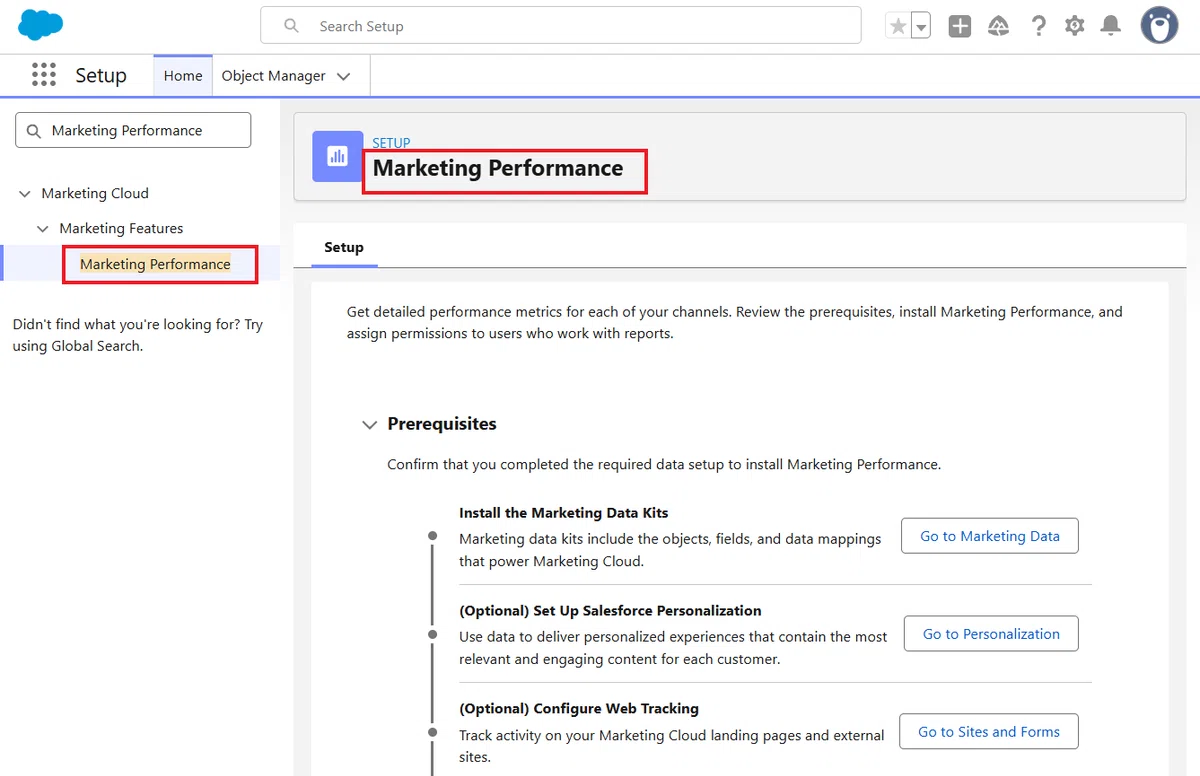Open the Global Actions plus icon
Image resolution: width=1200 pixels, height=776 pixels.
click(960, 26)
